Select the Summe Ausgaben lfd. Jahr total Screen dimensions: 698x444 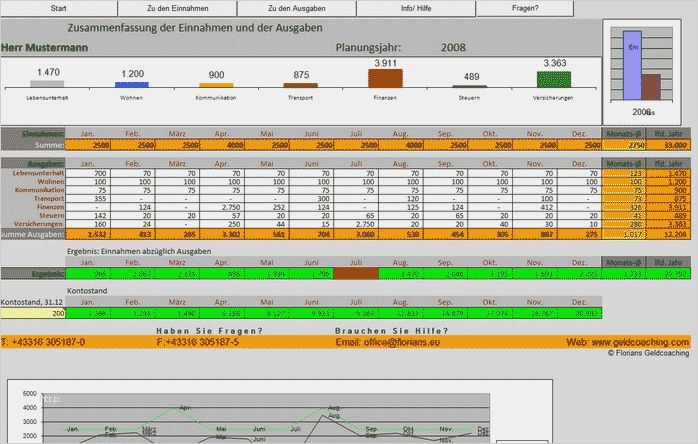pyautogui.click(x=669, y=234)
